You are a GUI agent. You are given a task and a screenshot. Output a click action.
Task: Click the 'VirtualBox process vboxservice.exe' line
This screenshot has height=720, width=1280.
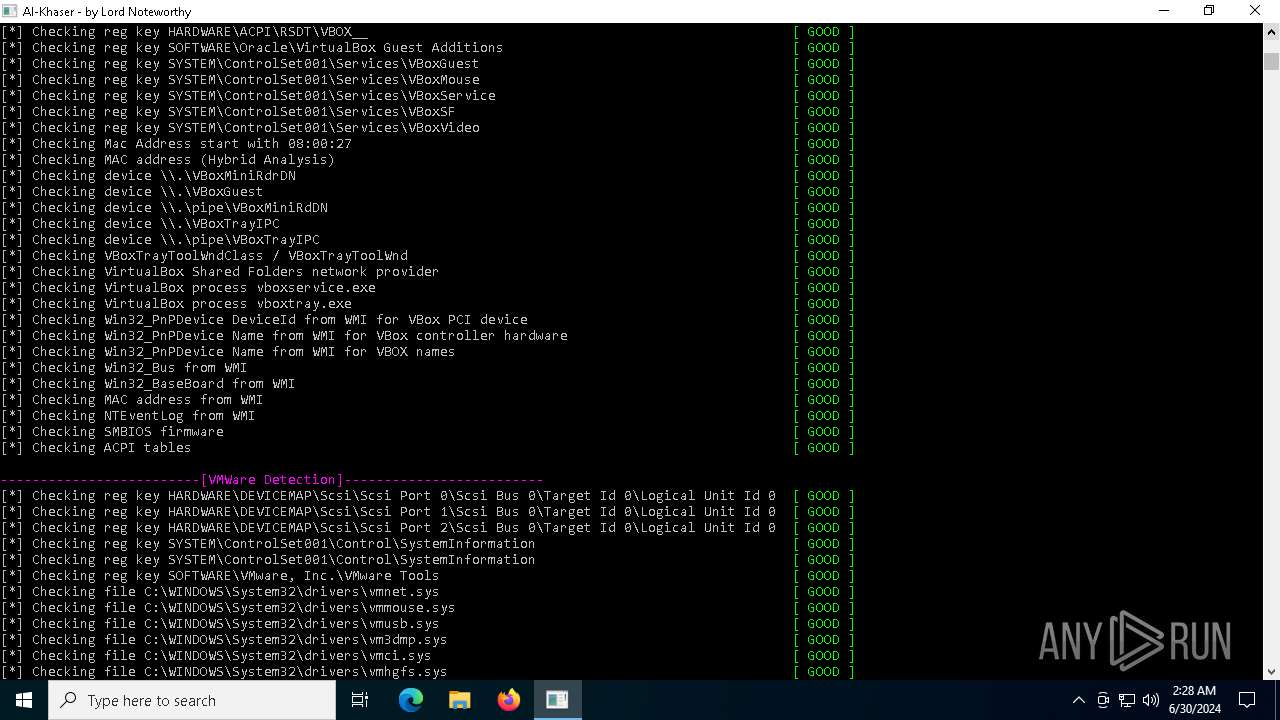188,288
